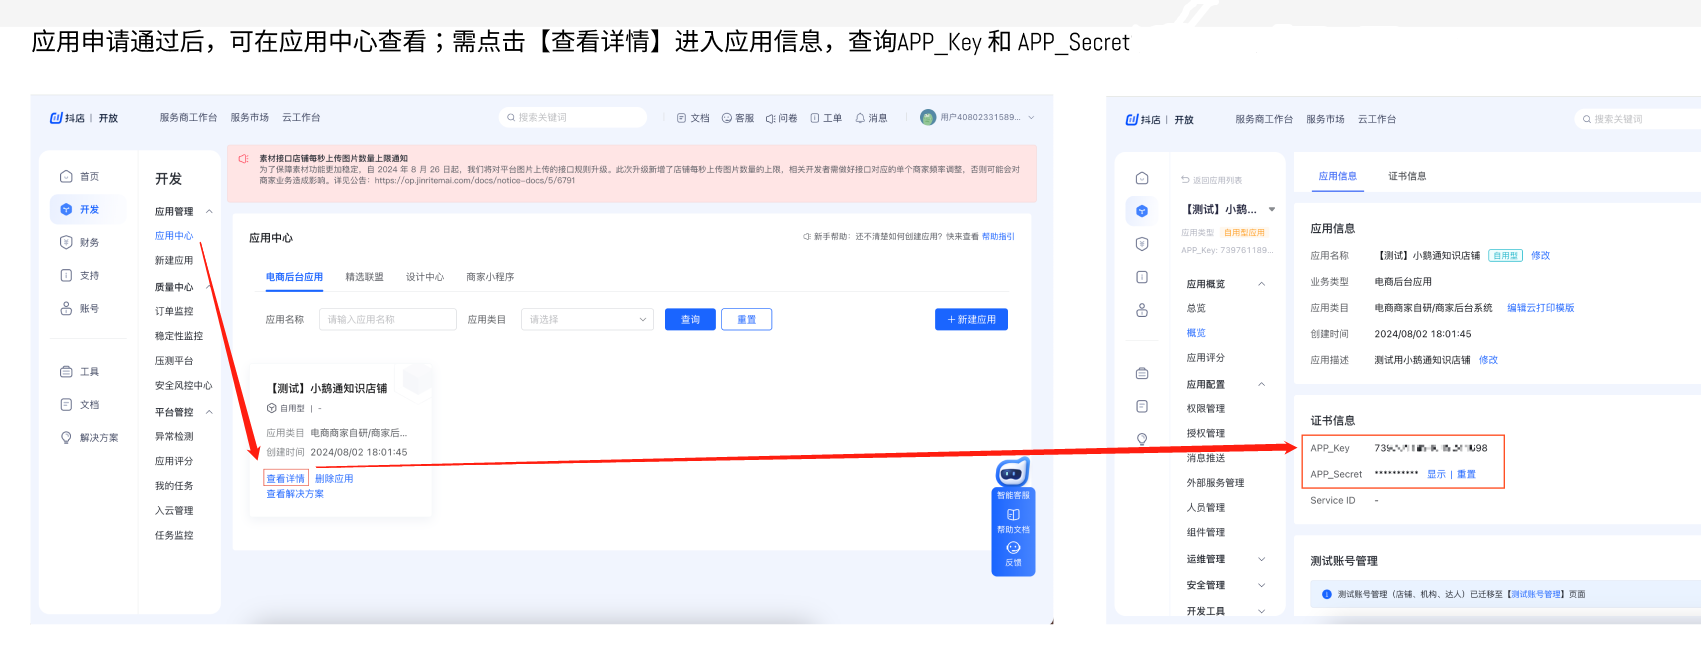Select 应用信息 tab in right screenshot

pyautogui.click(x=1337, y=176)
